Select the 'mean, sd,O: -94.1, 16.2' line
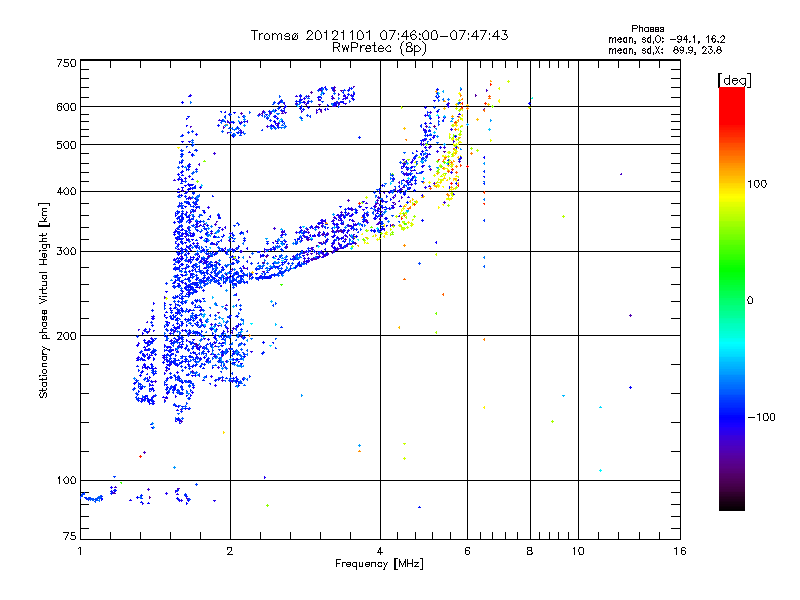The width and height of the screenshot is (800, 600). [x=666, y=39]
